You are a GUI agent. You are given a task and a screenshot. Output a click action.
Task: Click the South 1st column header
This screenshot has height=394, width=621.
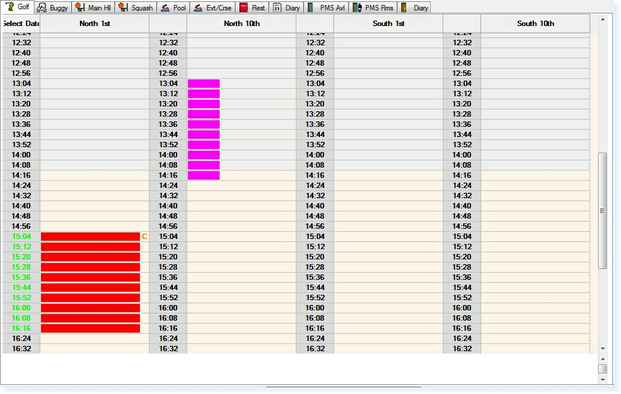pos(388,23)
